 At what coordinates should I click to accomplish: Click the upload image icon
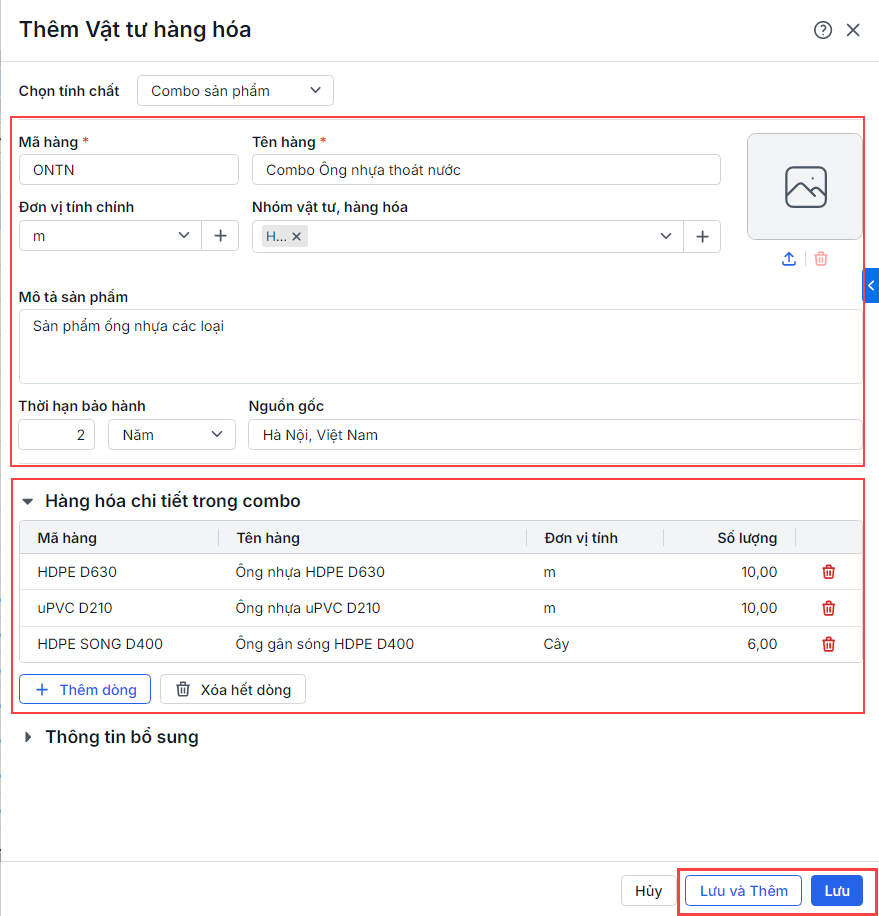coord(789,259)
